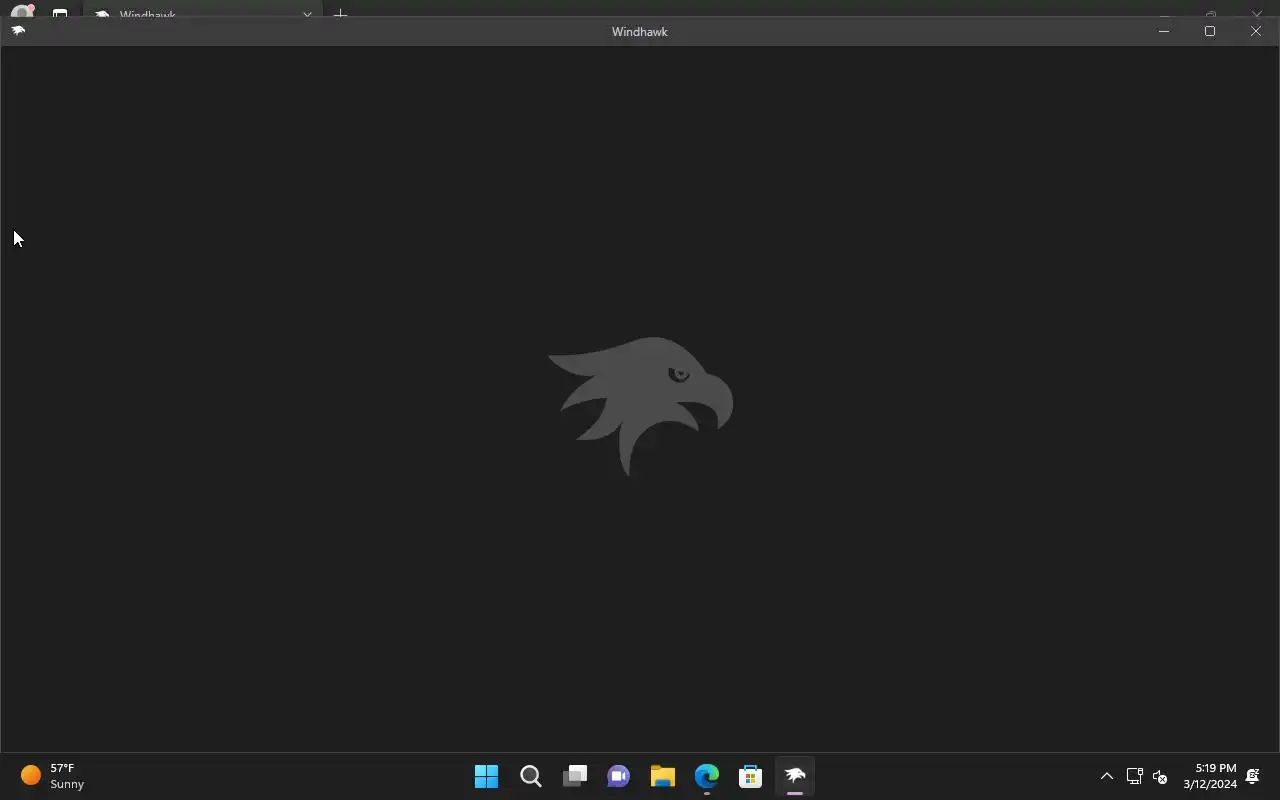1280x800 pixels.
Task: Click the muted volume tray icon
Action: pyautogui.click(x=1160, y=776)
